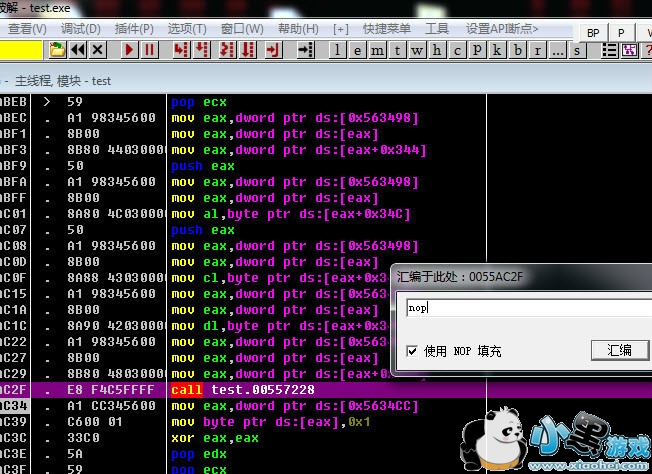Open the 'e' executable modules window
Image resolution: width=652 pixels, height=474 pixels.
coord(358,49)
